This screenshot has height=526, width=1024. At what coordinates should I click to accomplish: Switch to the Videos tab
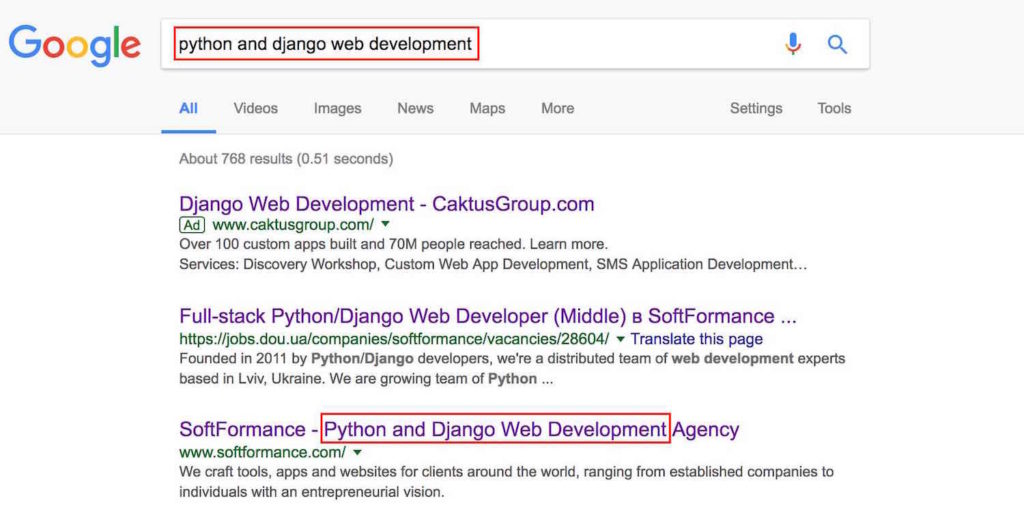pos(255,108)
